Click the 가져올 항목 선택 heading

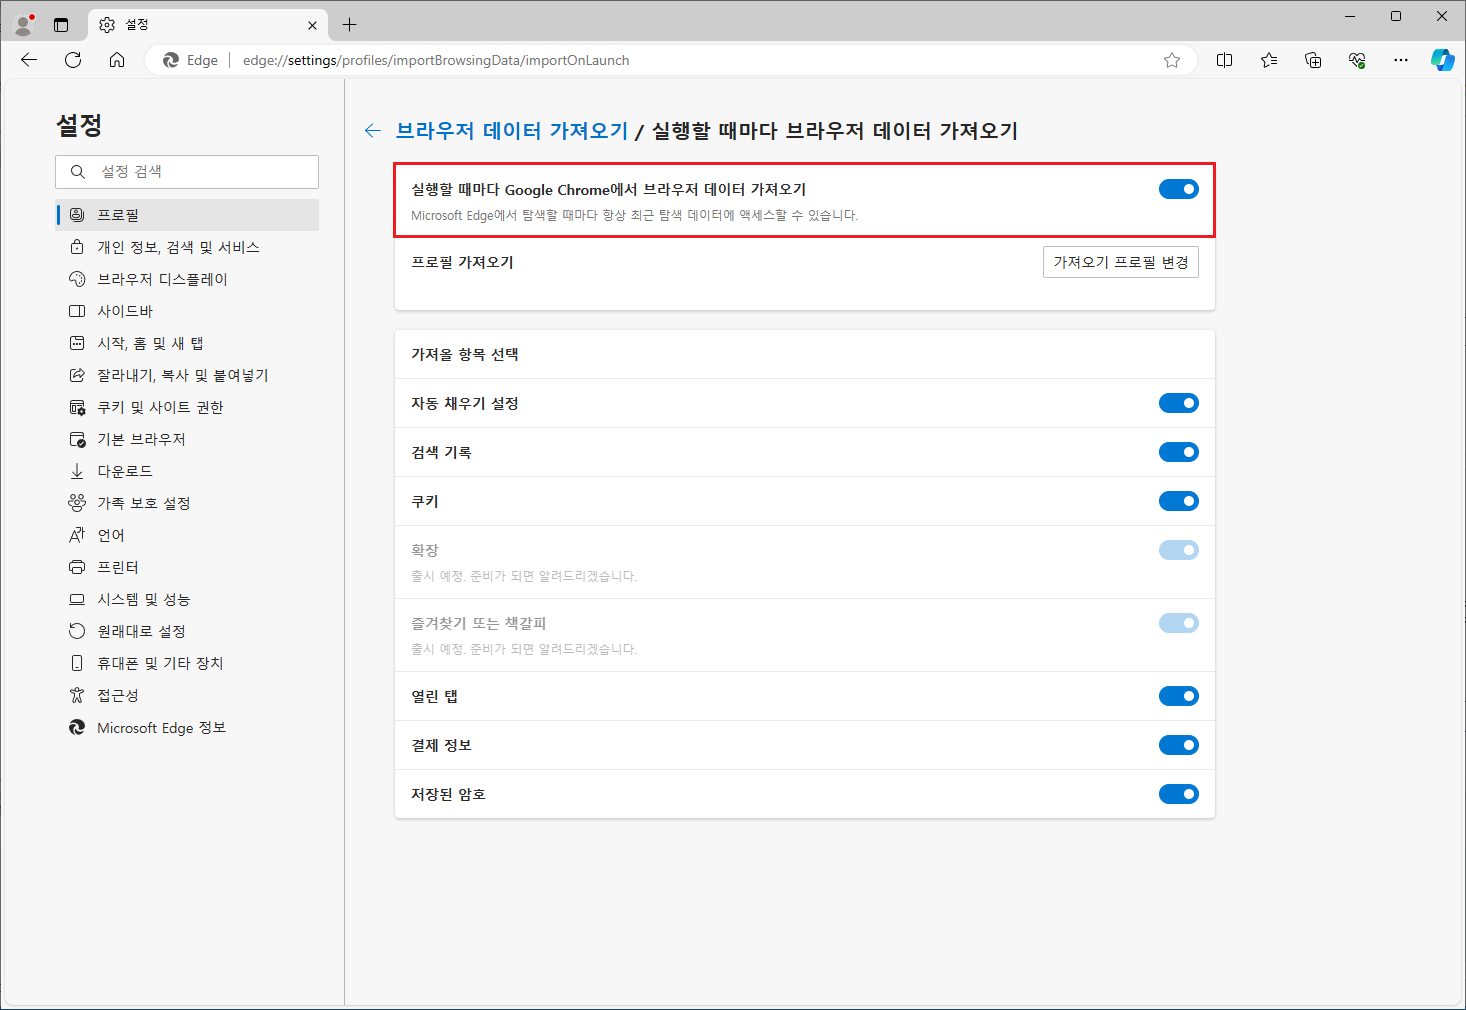465,354
